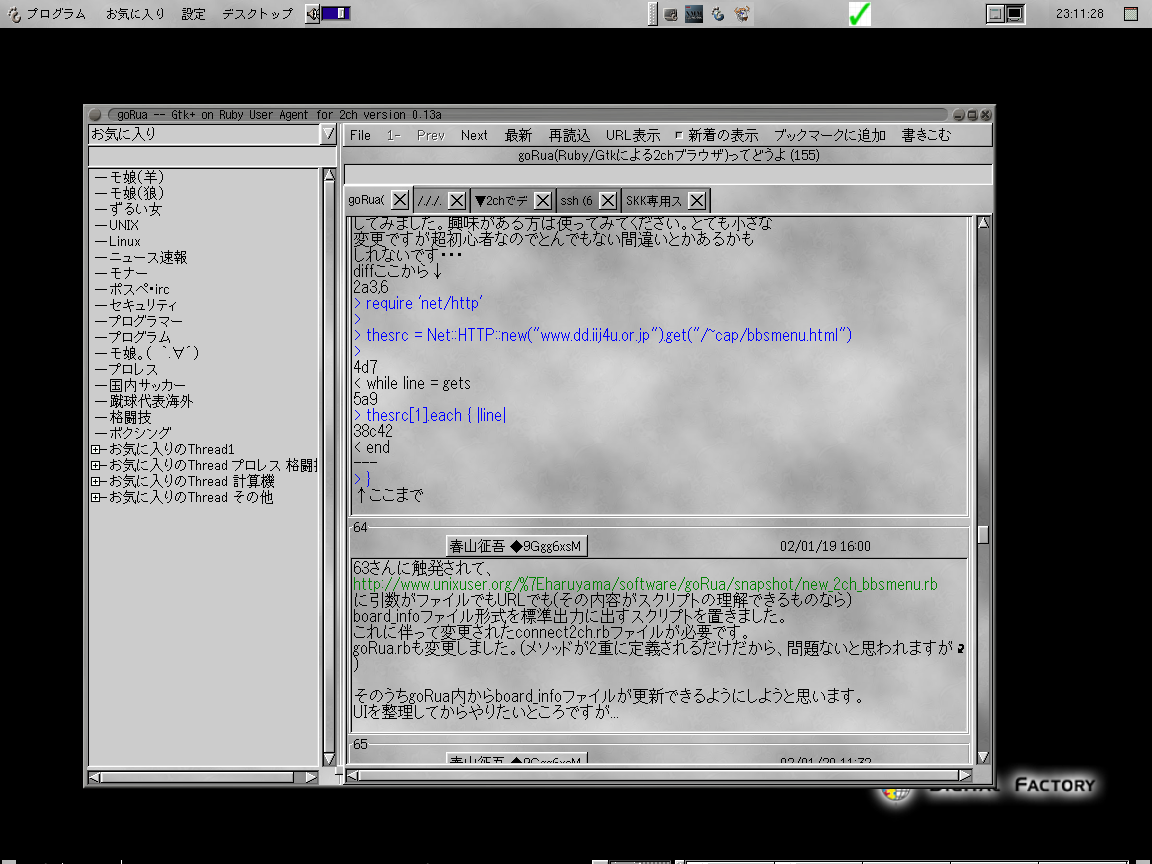1152x864 pixels.
Task: Select UNIX board in list
Action: click(123, 226)
